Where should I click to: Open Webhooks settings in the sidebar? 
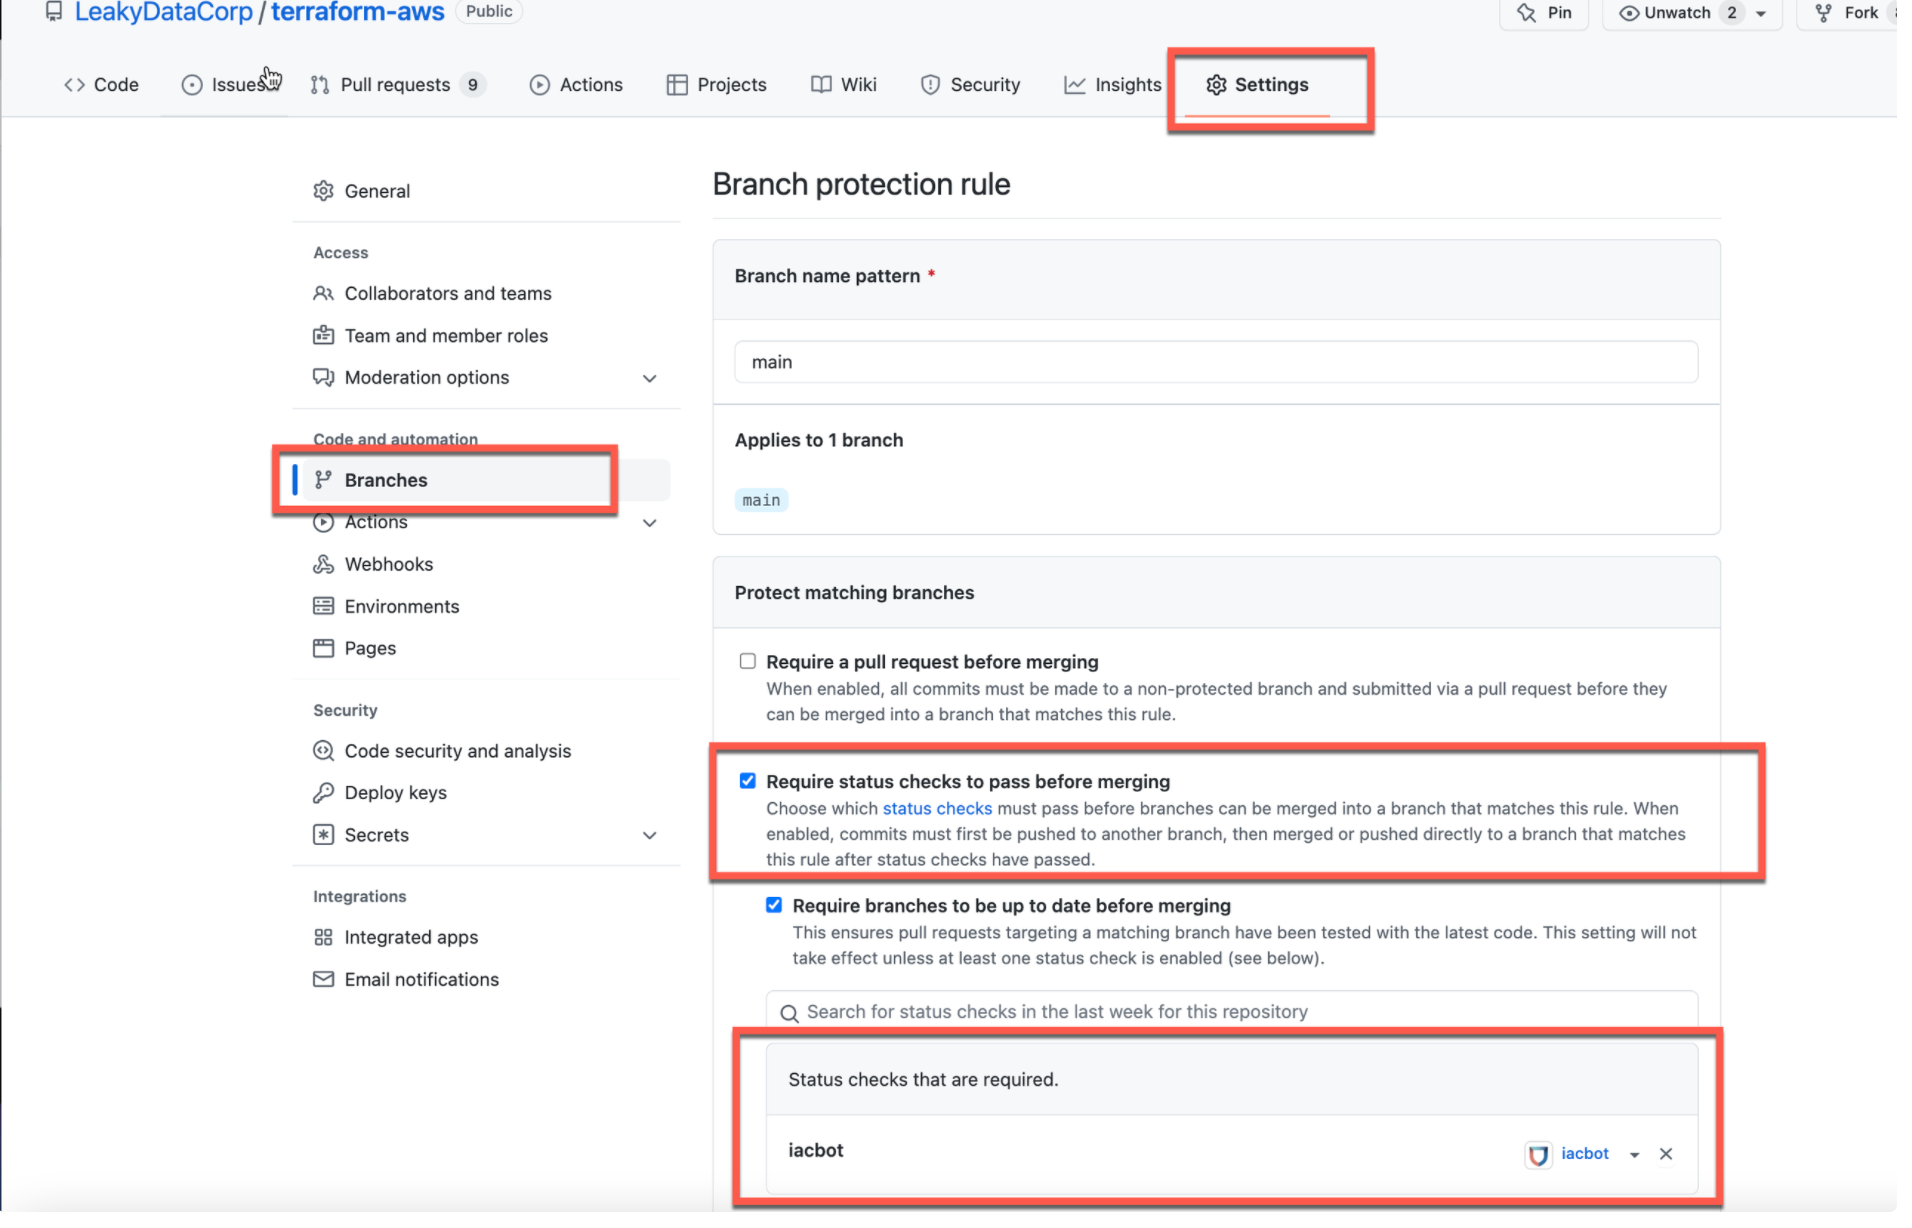[x=388, y=563]
